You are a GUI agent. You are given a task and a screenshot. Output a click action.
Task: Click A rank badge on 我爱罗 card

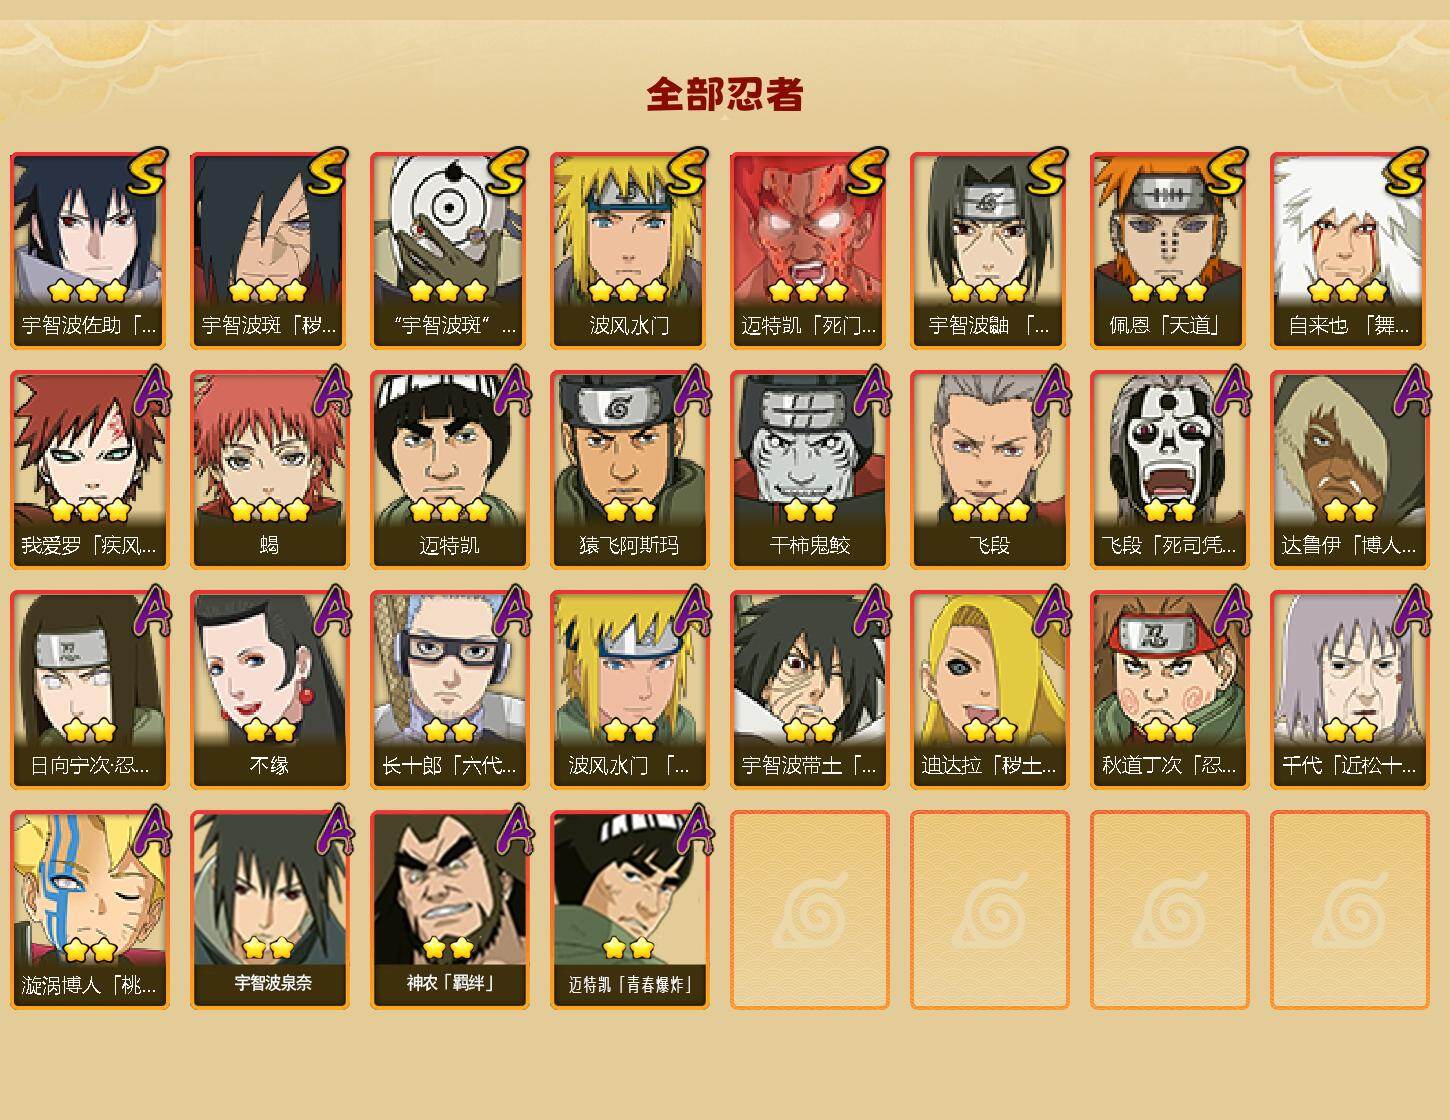click(150, 391)
